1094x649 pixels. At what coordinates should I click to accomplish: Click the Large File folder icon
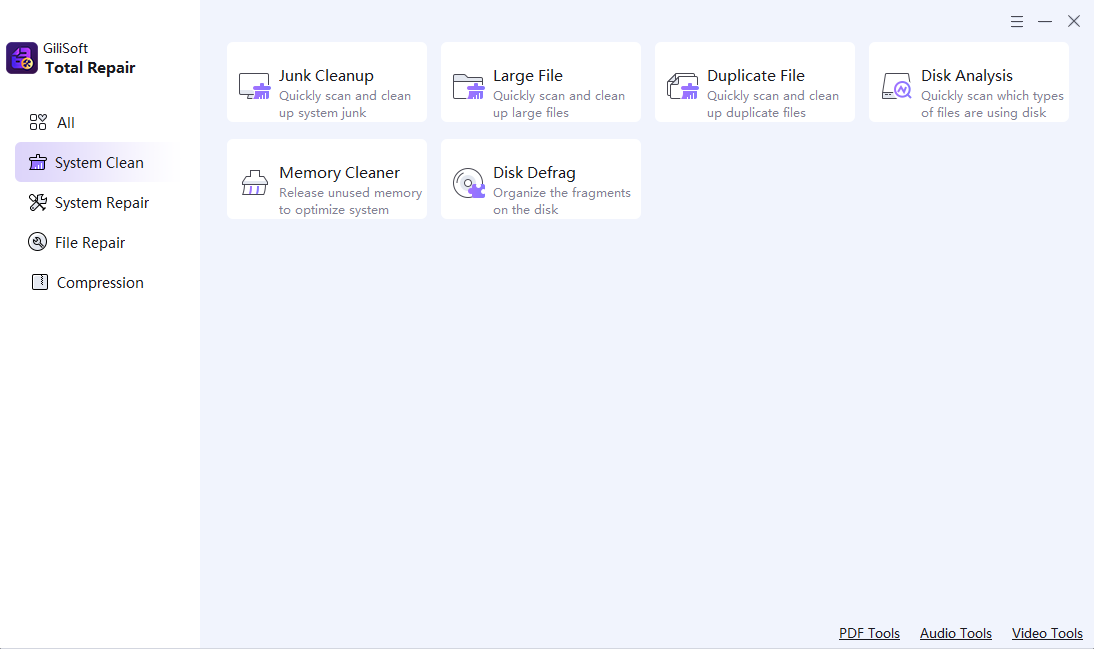coord(468,86)
